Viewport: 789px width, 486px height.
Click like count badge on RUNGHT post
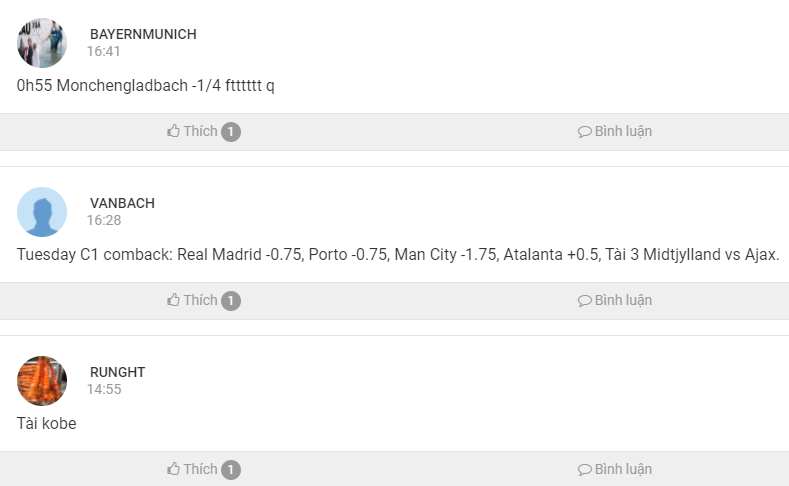point(231,470)
